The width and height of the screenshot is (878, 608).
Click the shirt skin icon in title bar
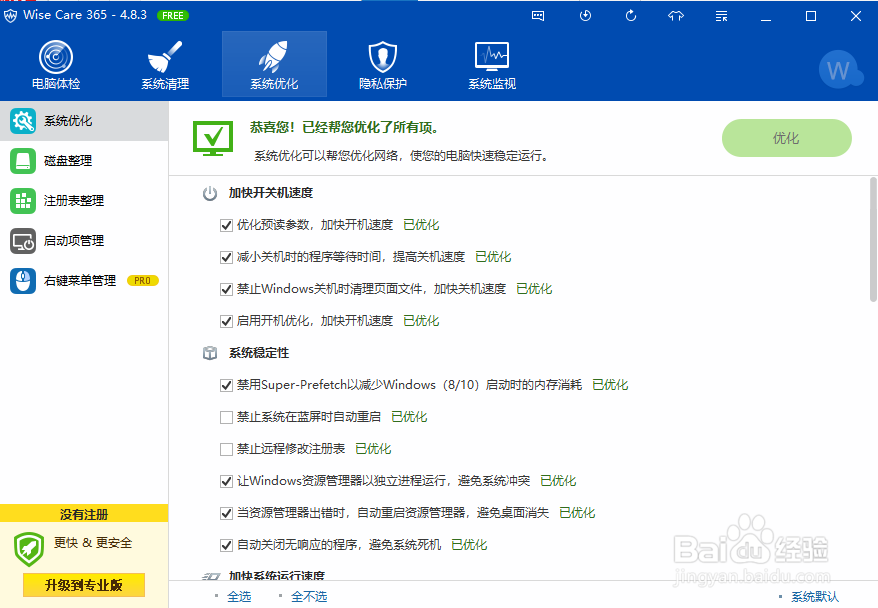click(676, 16)
